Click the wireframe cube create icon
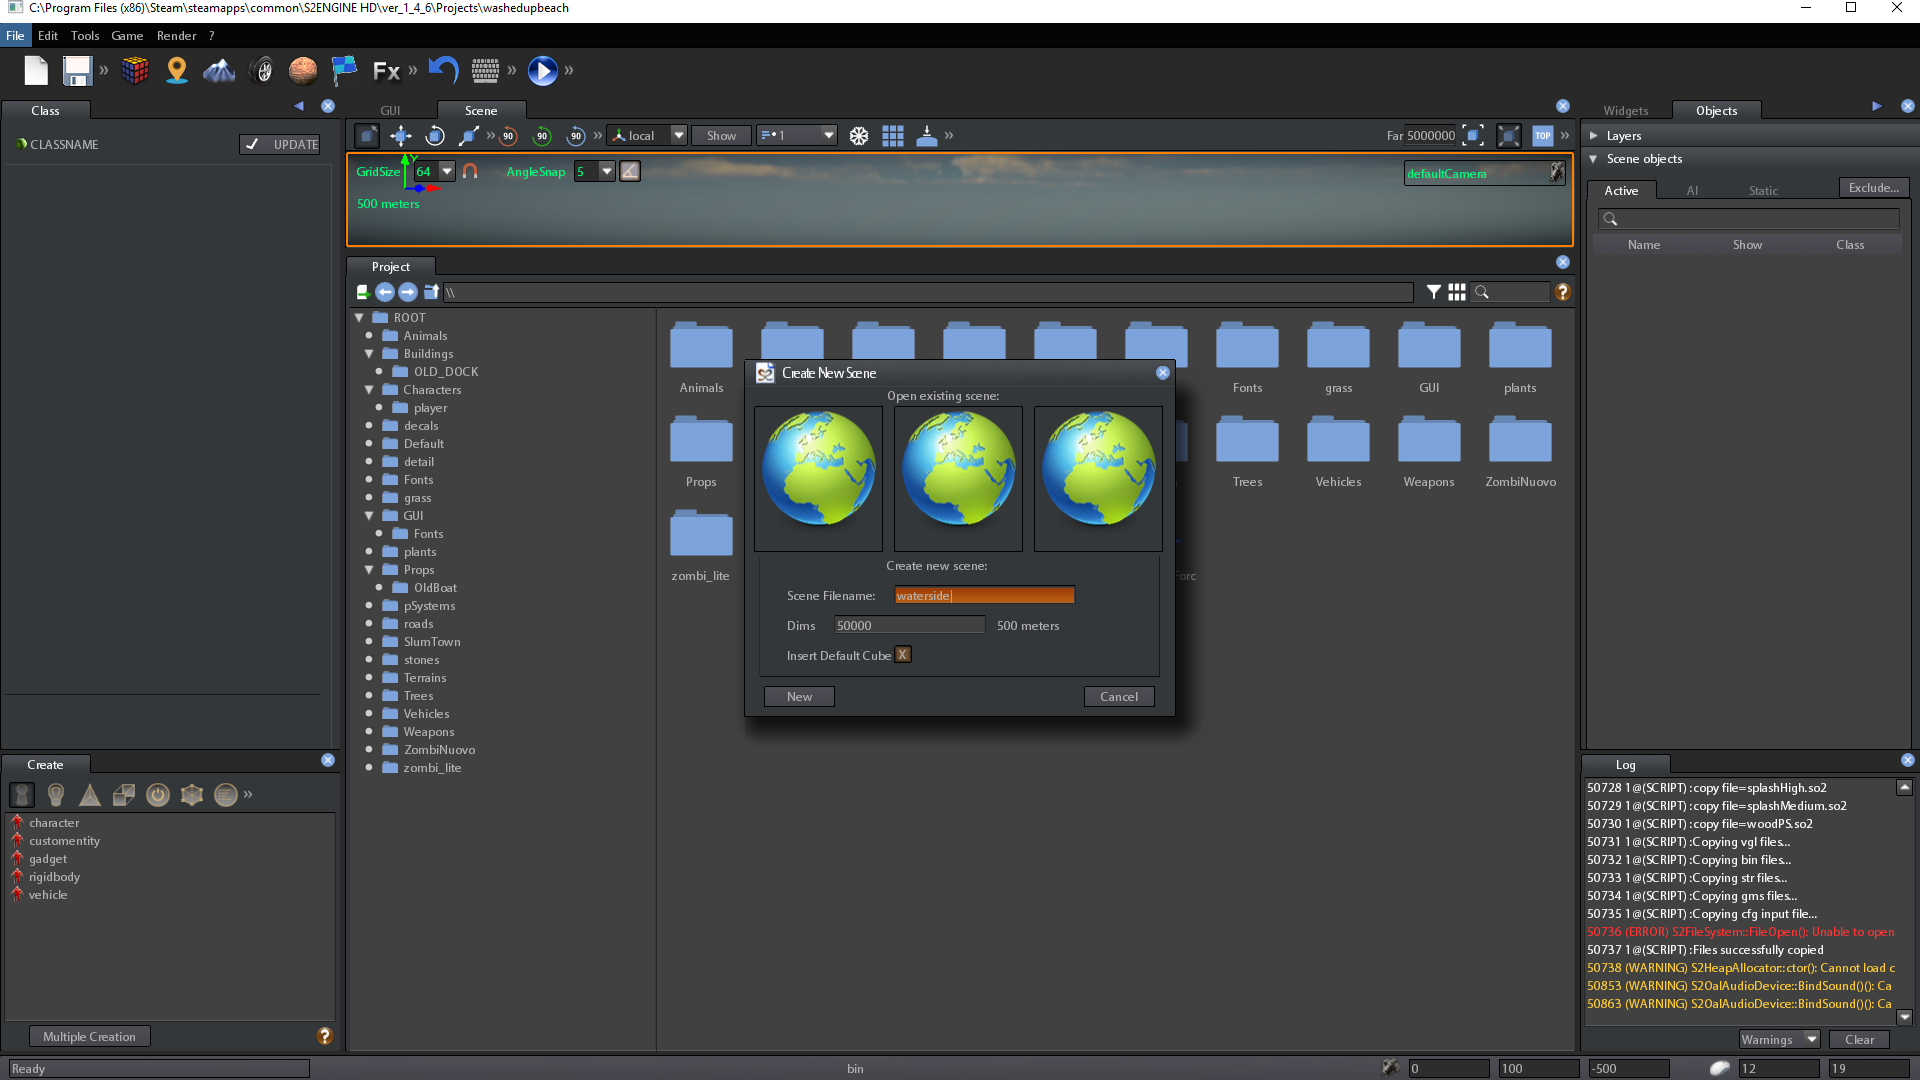Viewport: 1920px width, 1080px height. pyautogui.click(x=192, y=795)
